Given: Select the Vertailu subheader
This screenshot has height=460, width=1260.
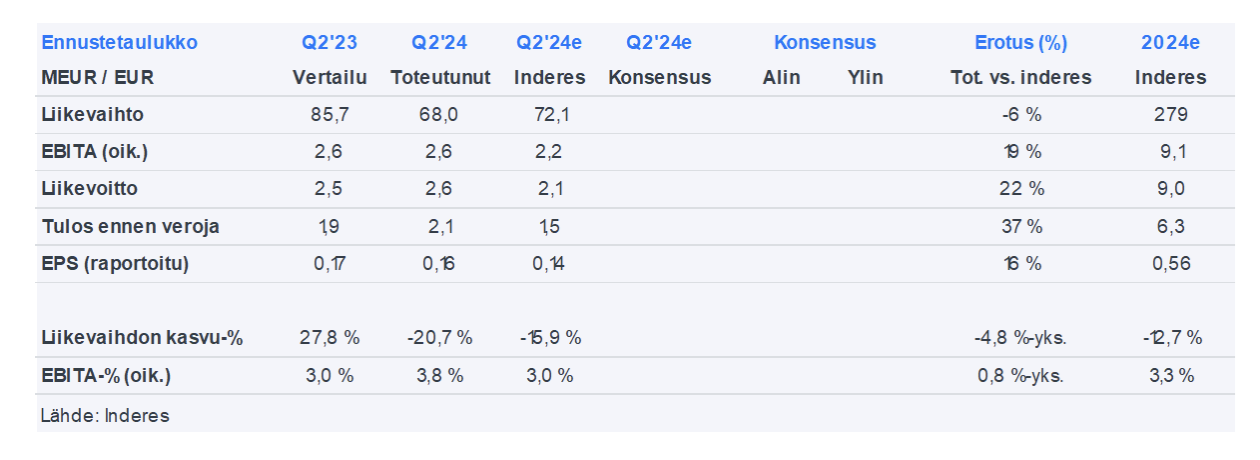Looking at the screenshot, I should pyautogui.click(x=330, y=77).
